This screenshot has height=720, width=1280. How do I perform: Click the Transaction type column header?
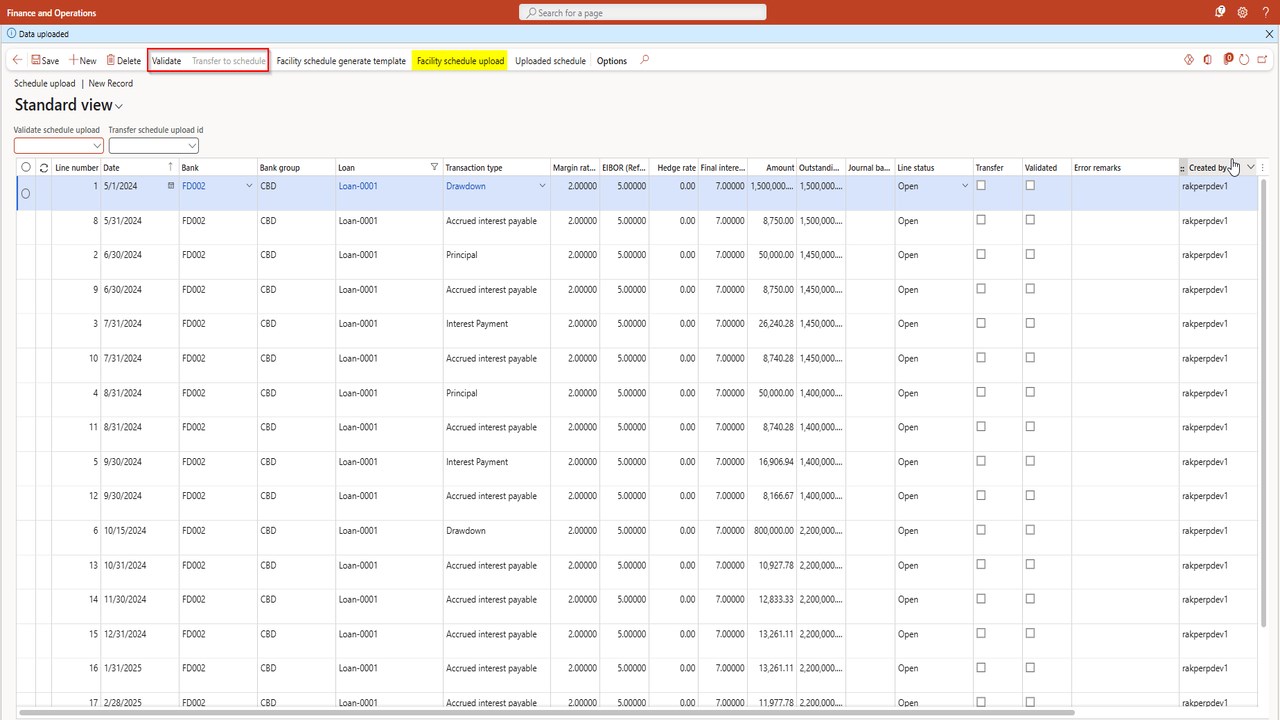(497, 168)
